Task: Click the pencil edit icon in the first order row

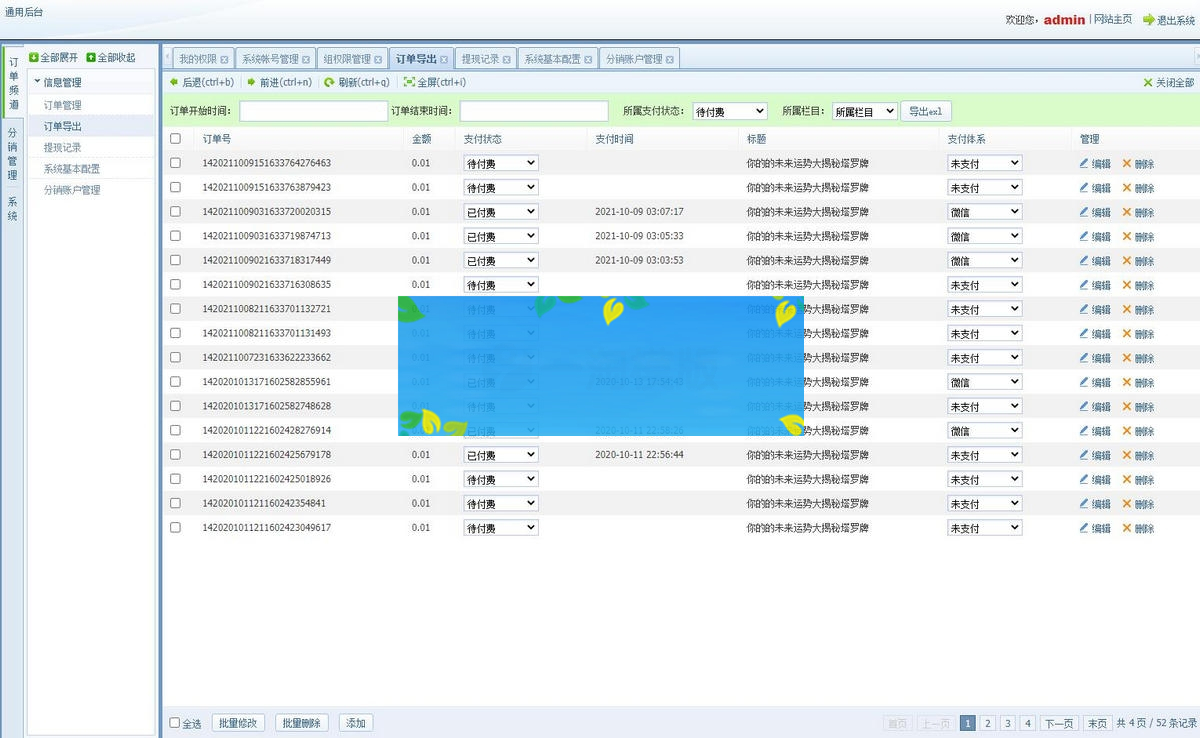Action: pyautogui.click(x=1084, y=163)
